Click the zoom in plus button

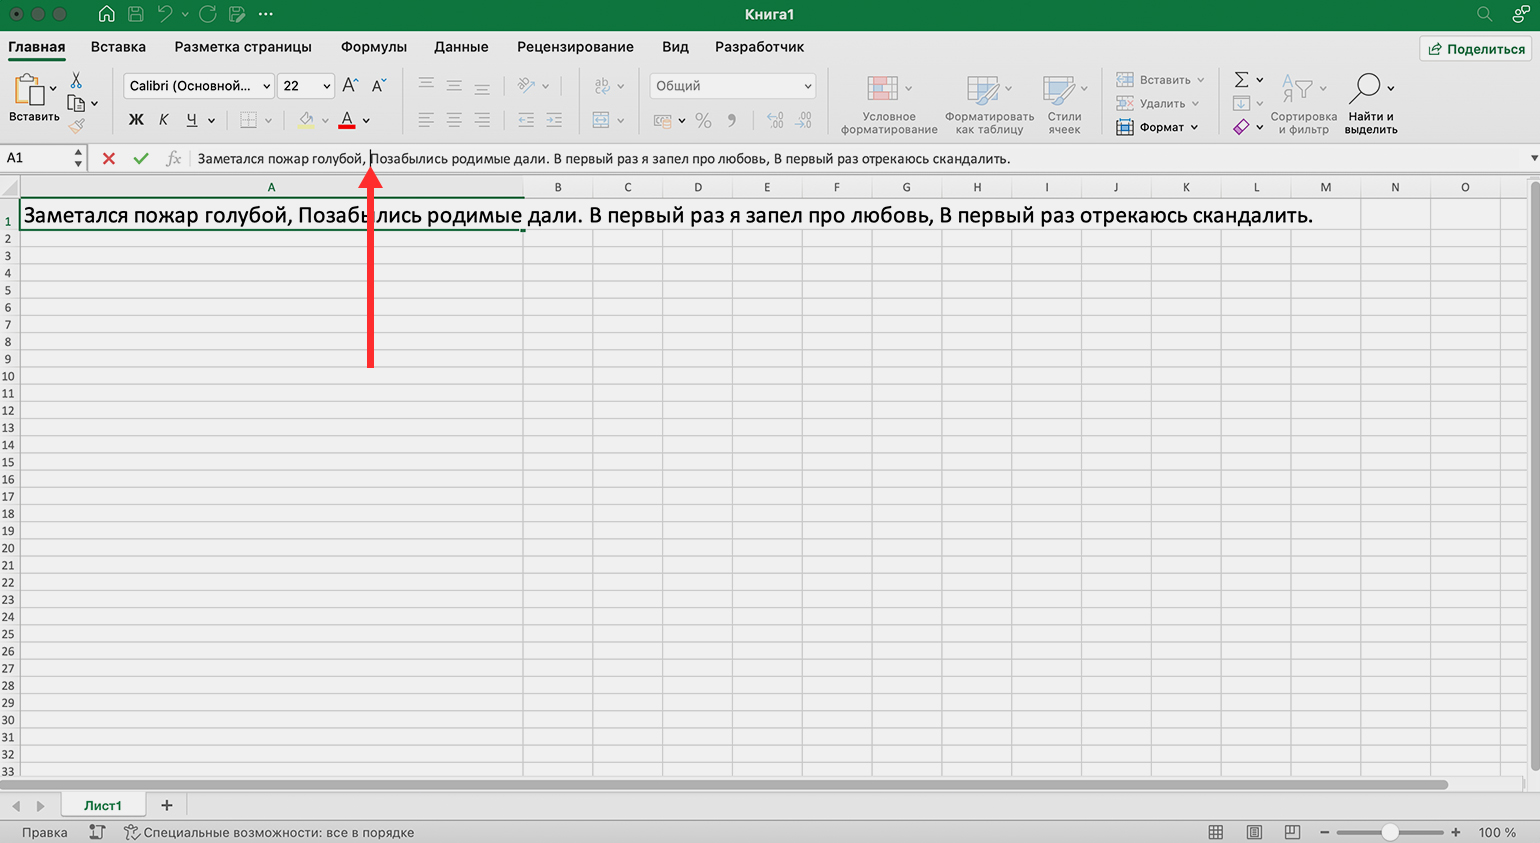click(1456, 832)
